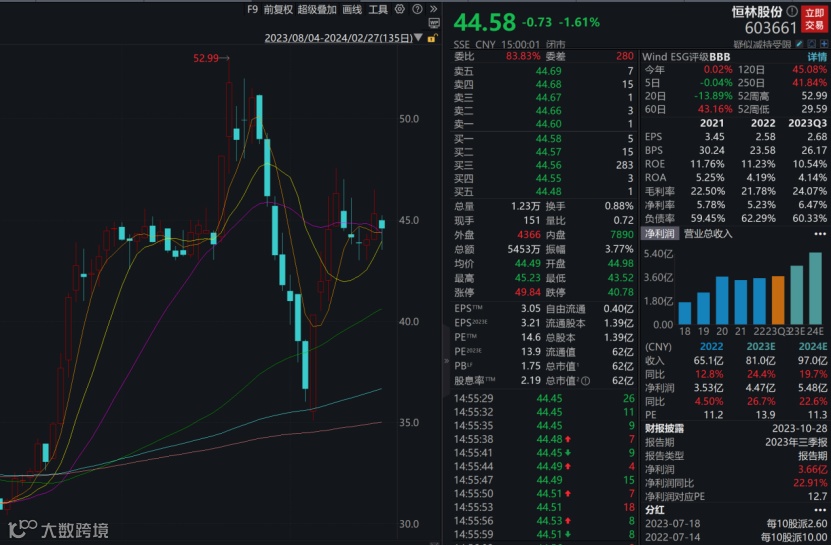This screenshot has width=831, height=546.
Task: Click the 2023Q3 column header in financials table
Action: (x=807, y=123)
